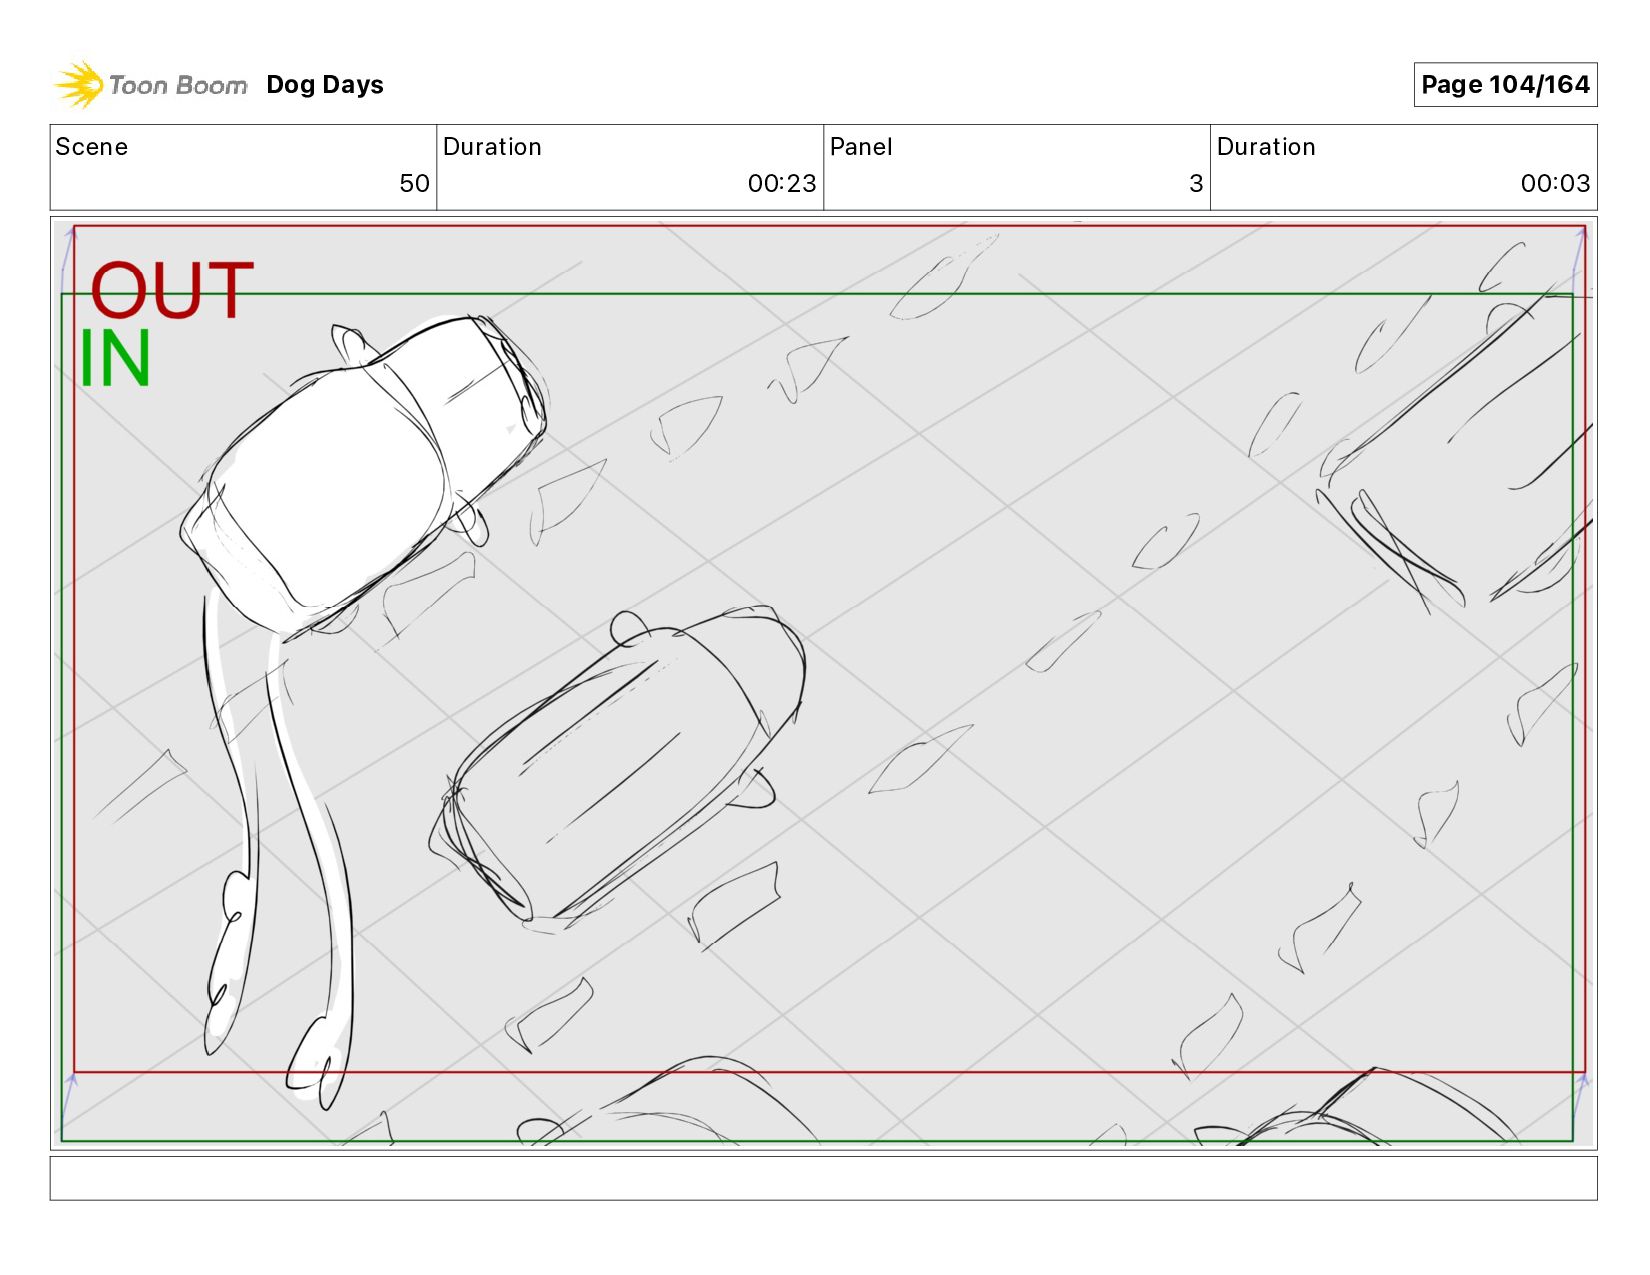
Task: Click the 'Page 104/164' box
Action: point(1505,85)
